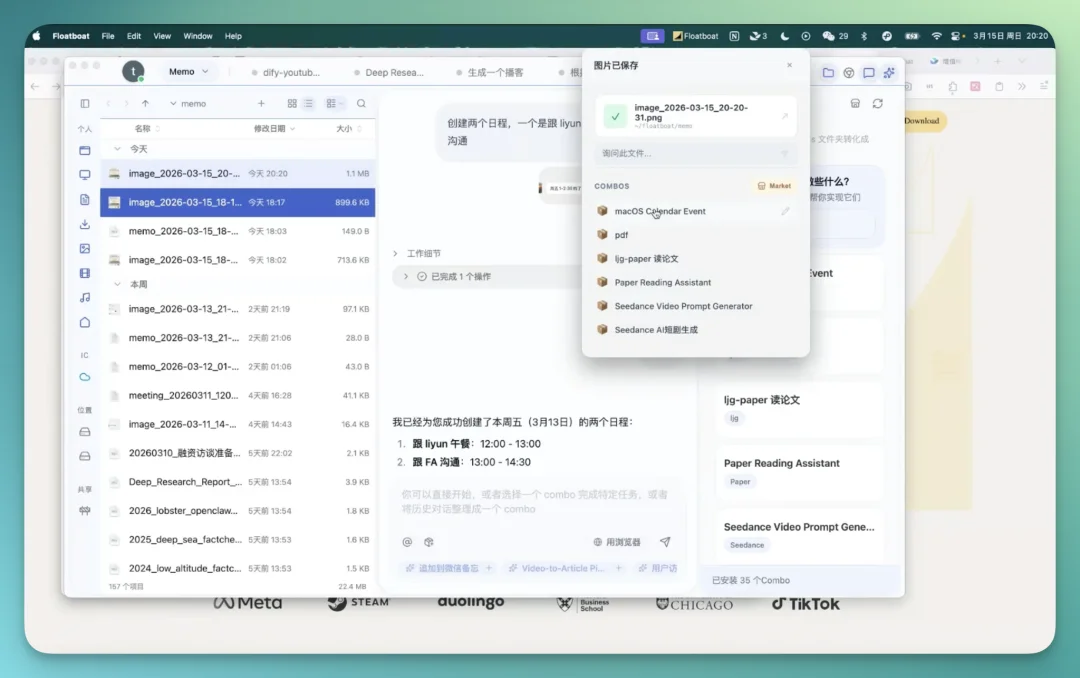Image resolution: width=1080 pixels, height=678 pixels.
Task: Switch file browser to list view
Action: 309,103
